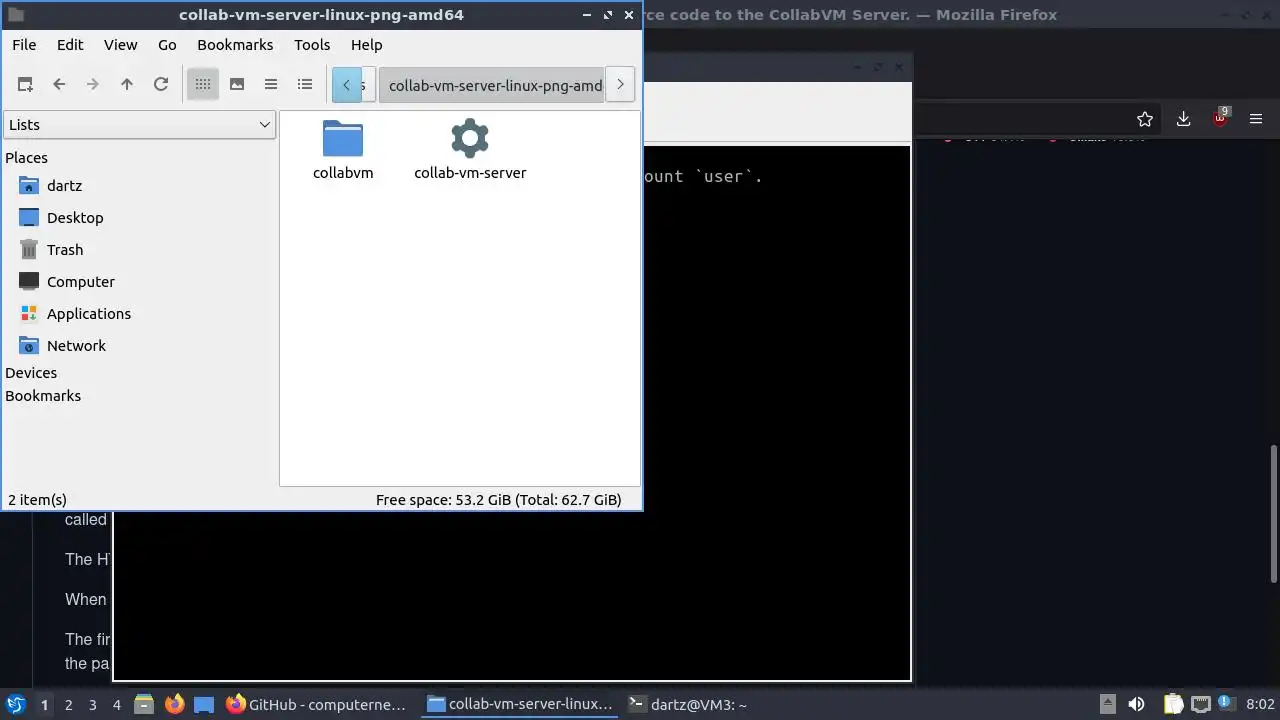The width and height of the screenshot is (1280, 720).
Task: Open the Bookmarks menu
Action: (x=235, y=45)
